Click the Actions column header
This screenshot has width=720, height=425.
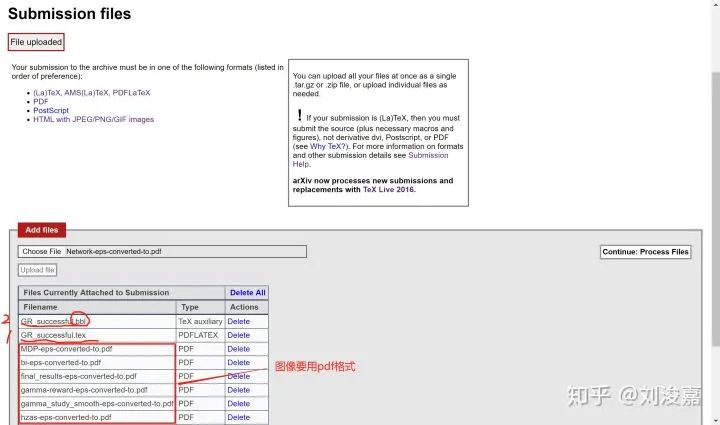click(247, 307)
